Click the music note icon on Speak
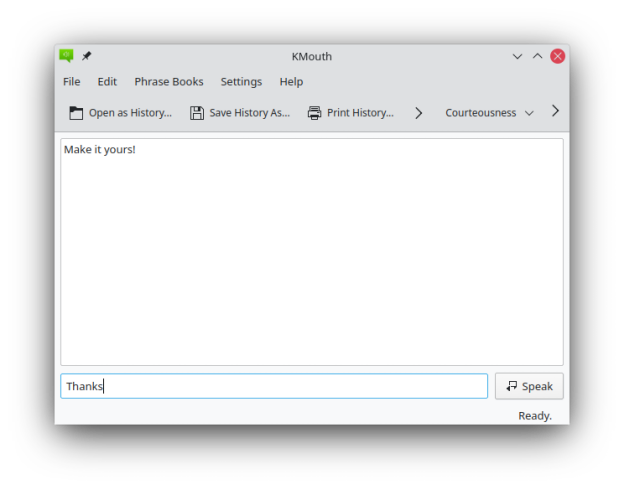624x489 pixels. coord(512,386)
